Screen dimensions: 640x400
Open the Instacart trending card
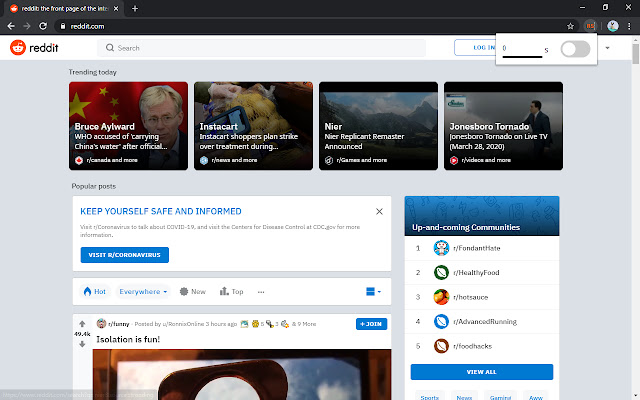click(253, 126)
